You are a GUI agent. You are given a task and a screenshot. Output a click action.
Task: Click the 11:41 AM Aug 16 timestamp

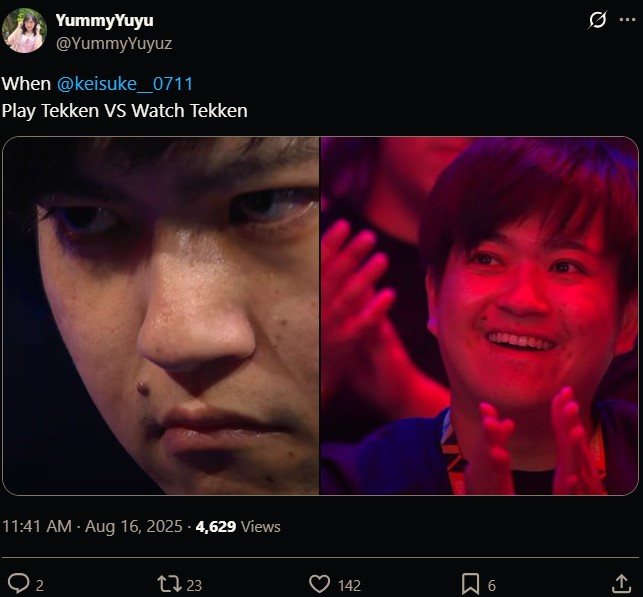[92, 526]
